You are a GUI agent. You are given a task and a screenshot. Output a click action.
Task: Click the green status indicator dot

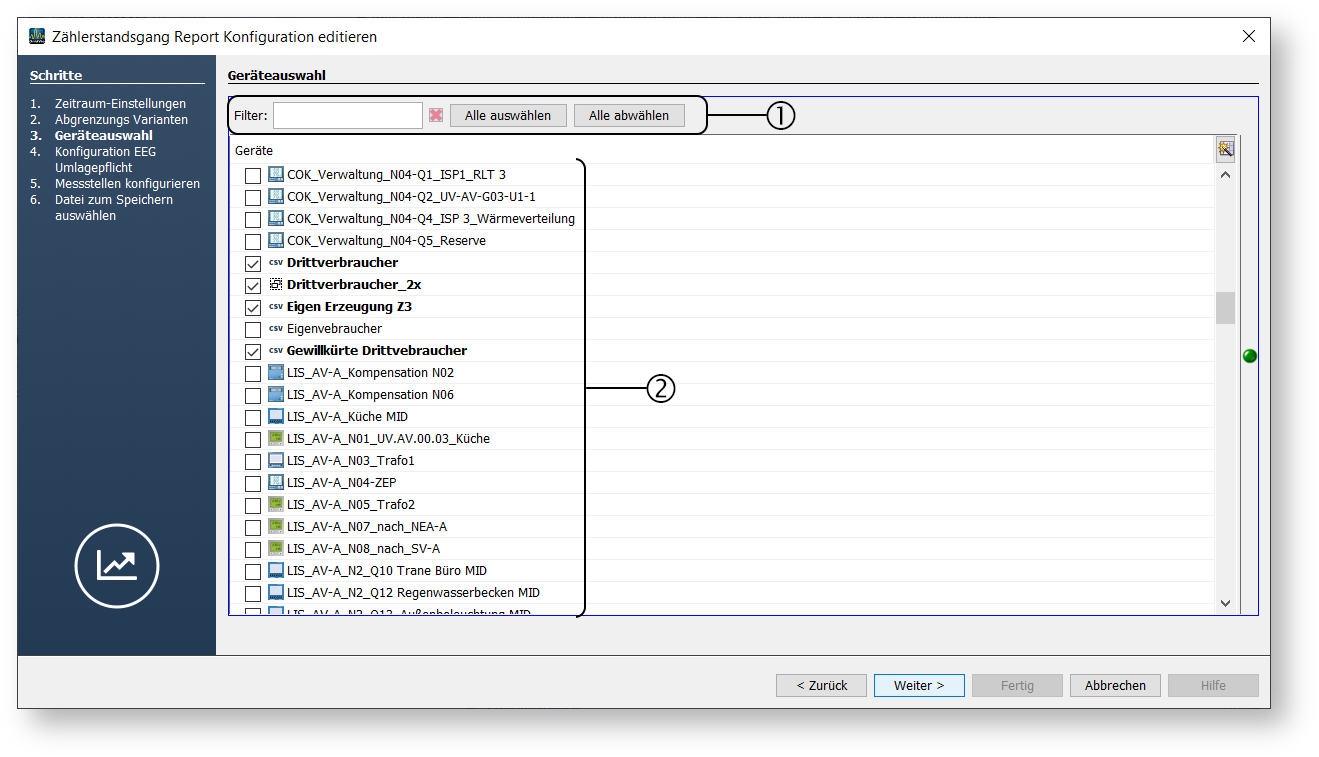tap(1249, 356)
